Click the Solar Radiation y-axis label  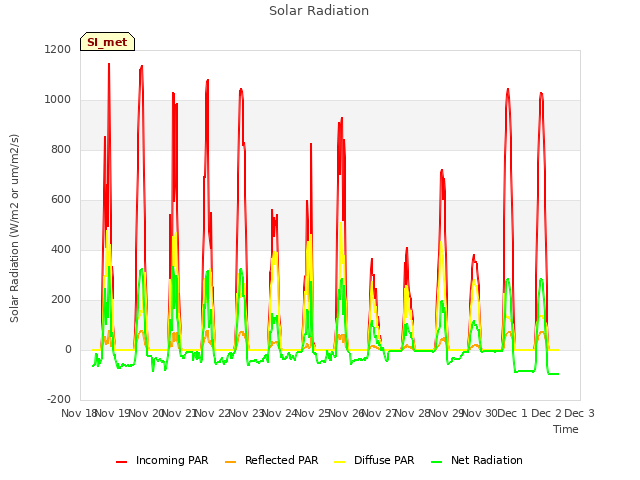[14, 228]
